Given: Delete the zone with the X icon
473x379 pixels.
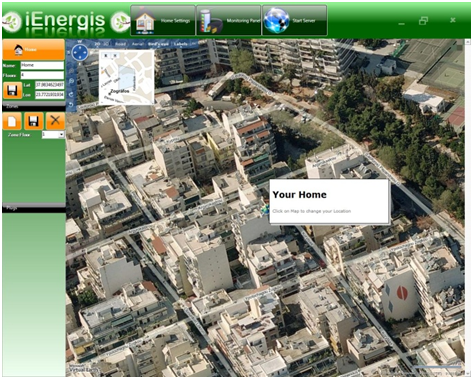Looking at the screenshot, I should pyautogui.click(x=55, y=121).
